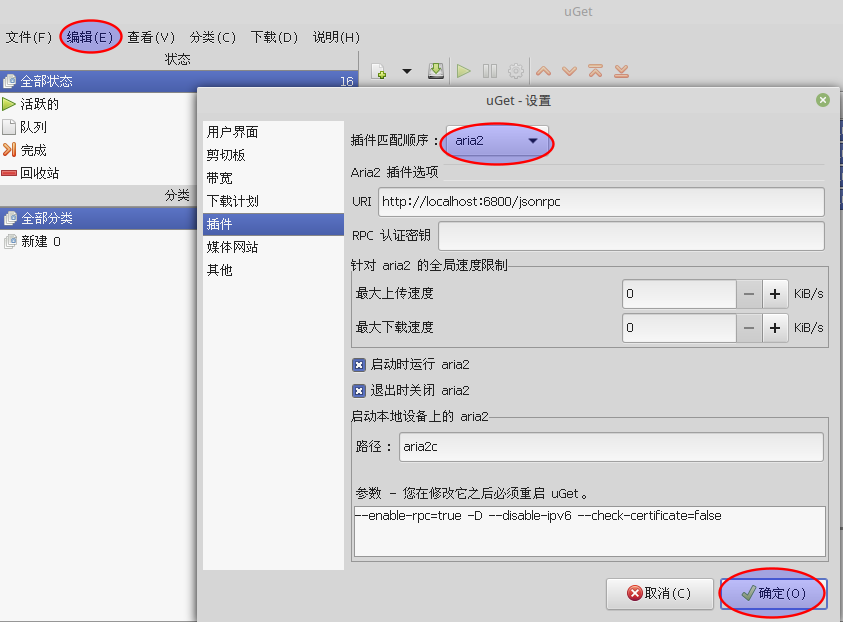
Task: Open the 分类(C) menu
Action: [x=213, y=37]
